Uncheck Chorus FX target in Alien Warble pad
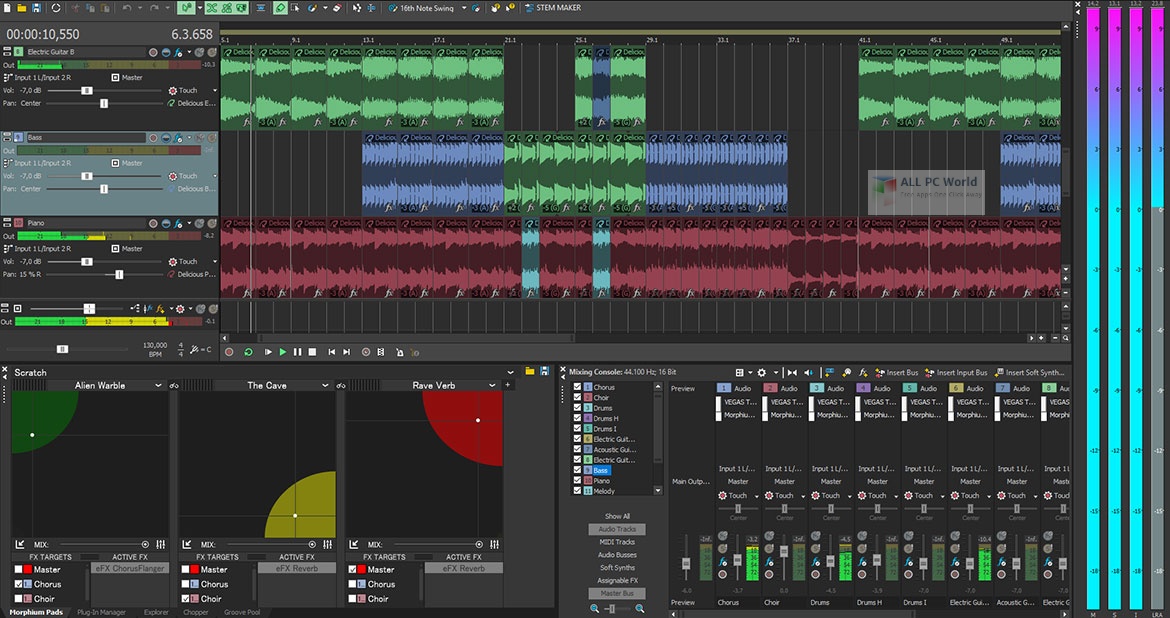The height and width of the screenshot is (618, 1170). pos(19,584)
